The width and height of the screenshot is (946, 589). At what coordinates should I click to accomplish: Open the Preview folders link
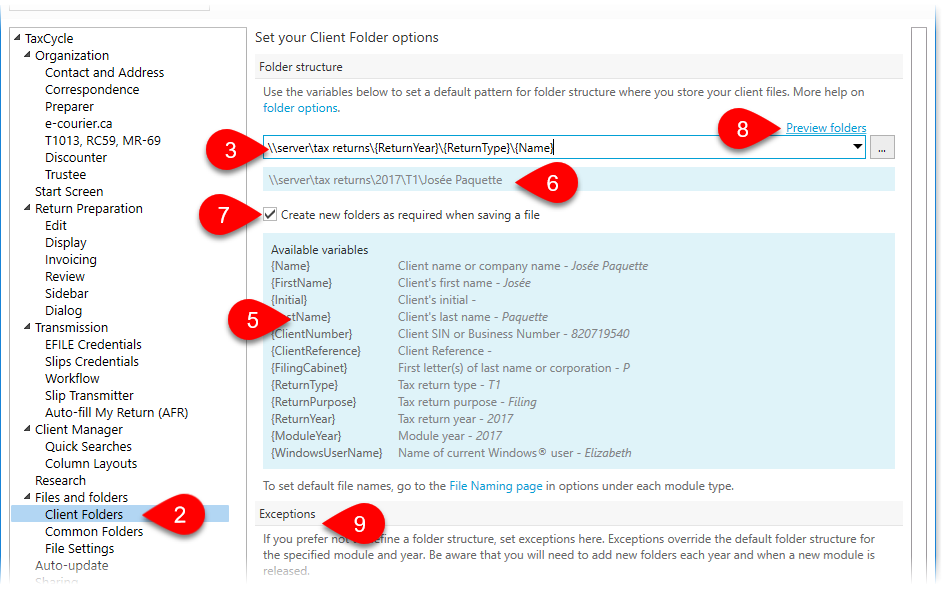(x=826, y=128)
